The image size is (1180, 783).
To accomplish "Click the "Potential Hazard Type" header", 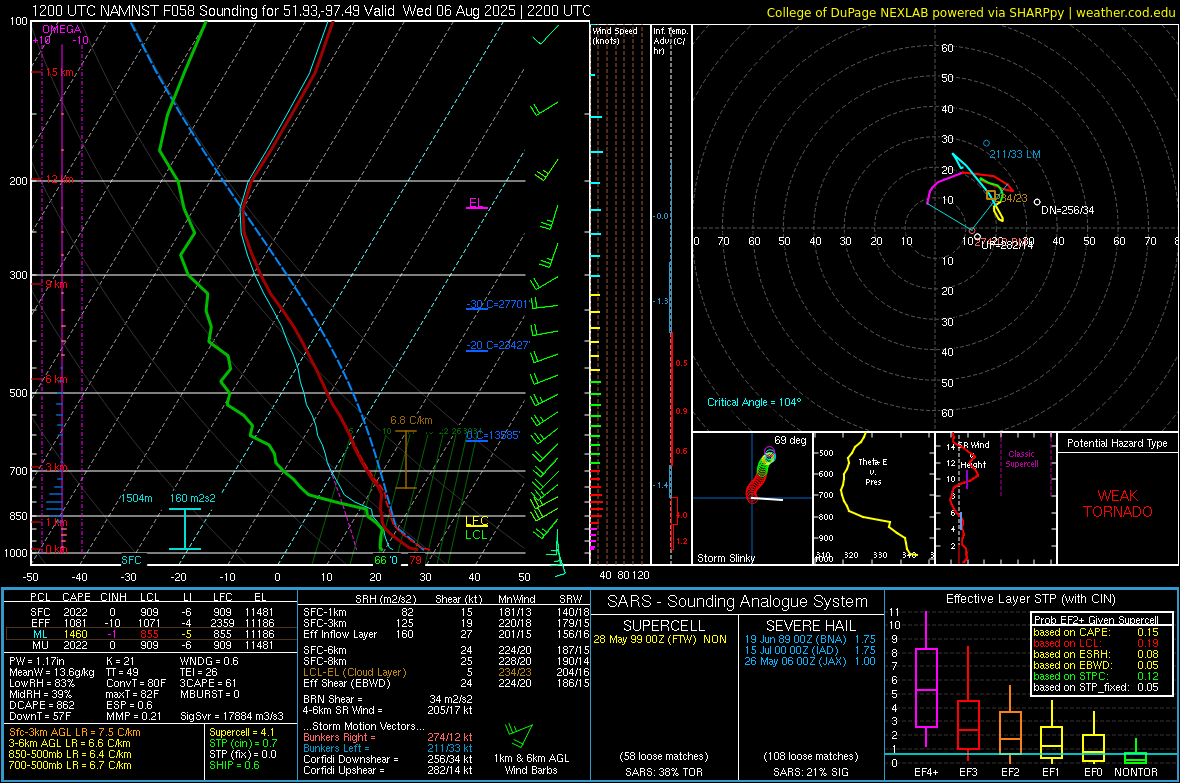I will point(1117,443).
